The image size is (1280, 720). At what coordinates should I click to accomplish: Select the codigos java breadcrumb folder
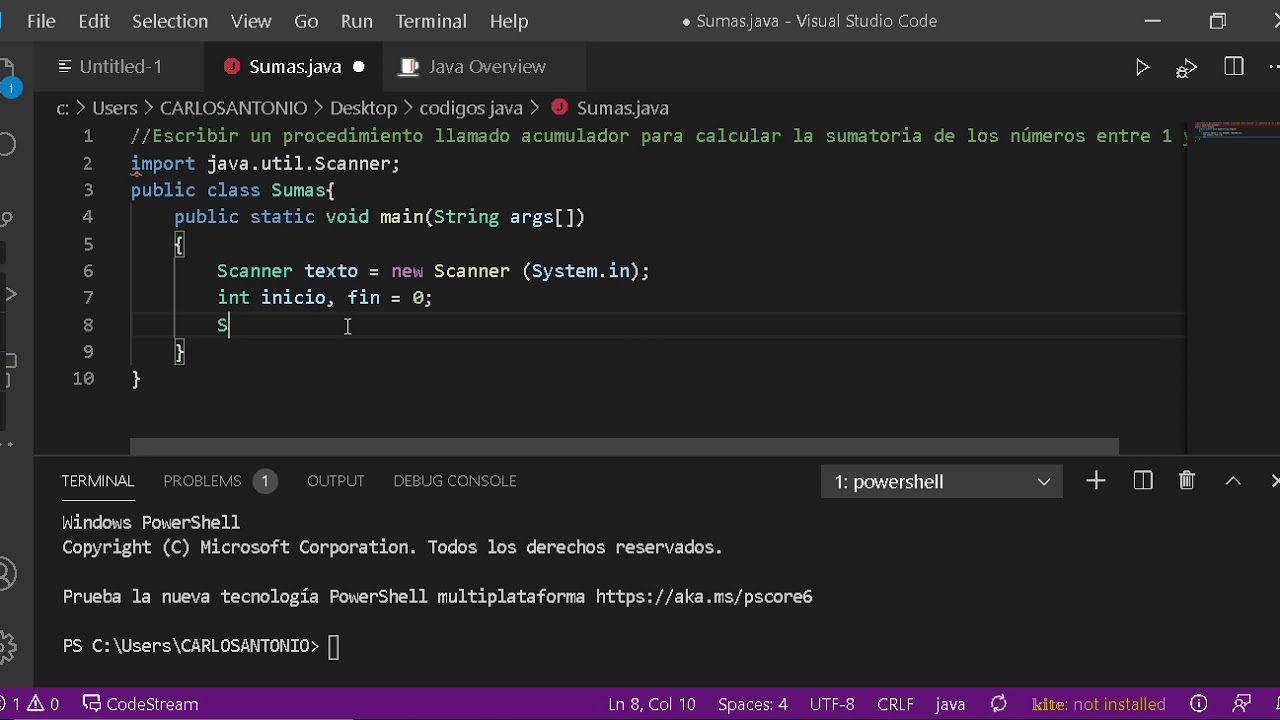tap(471, 108)
